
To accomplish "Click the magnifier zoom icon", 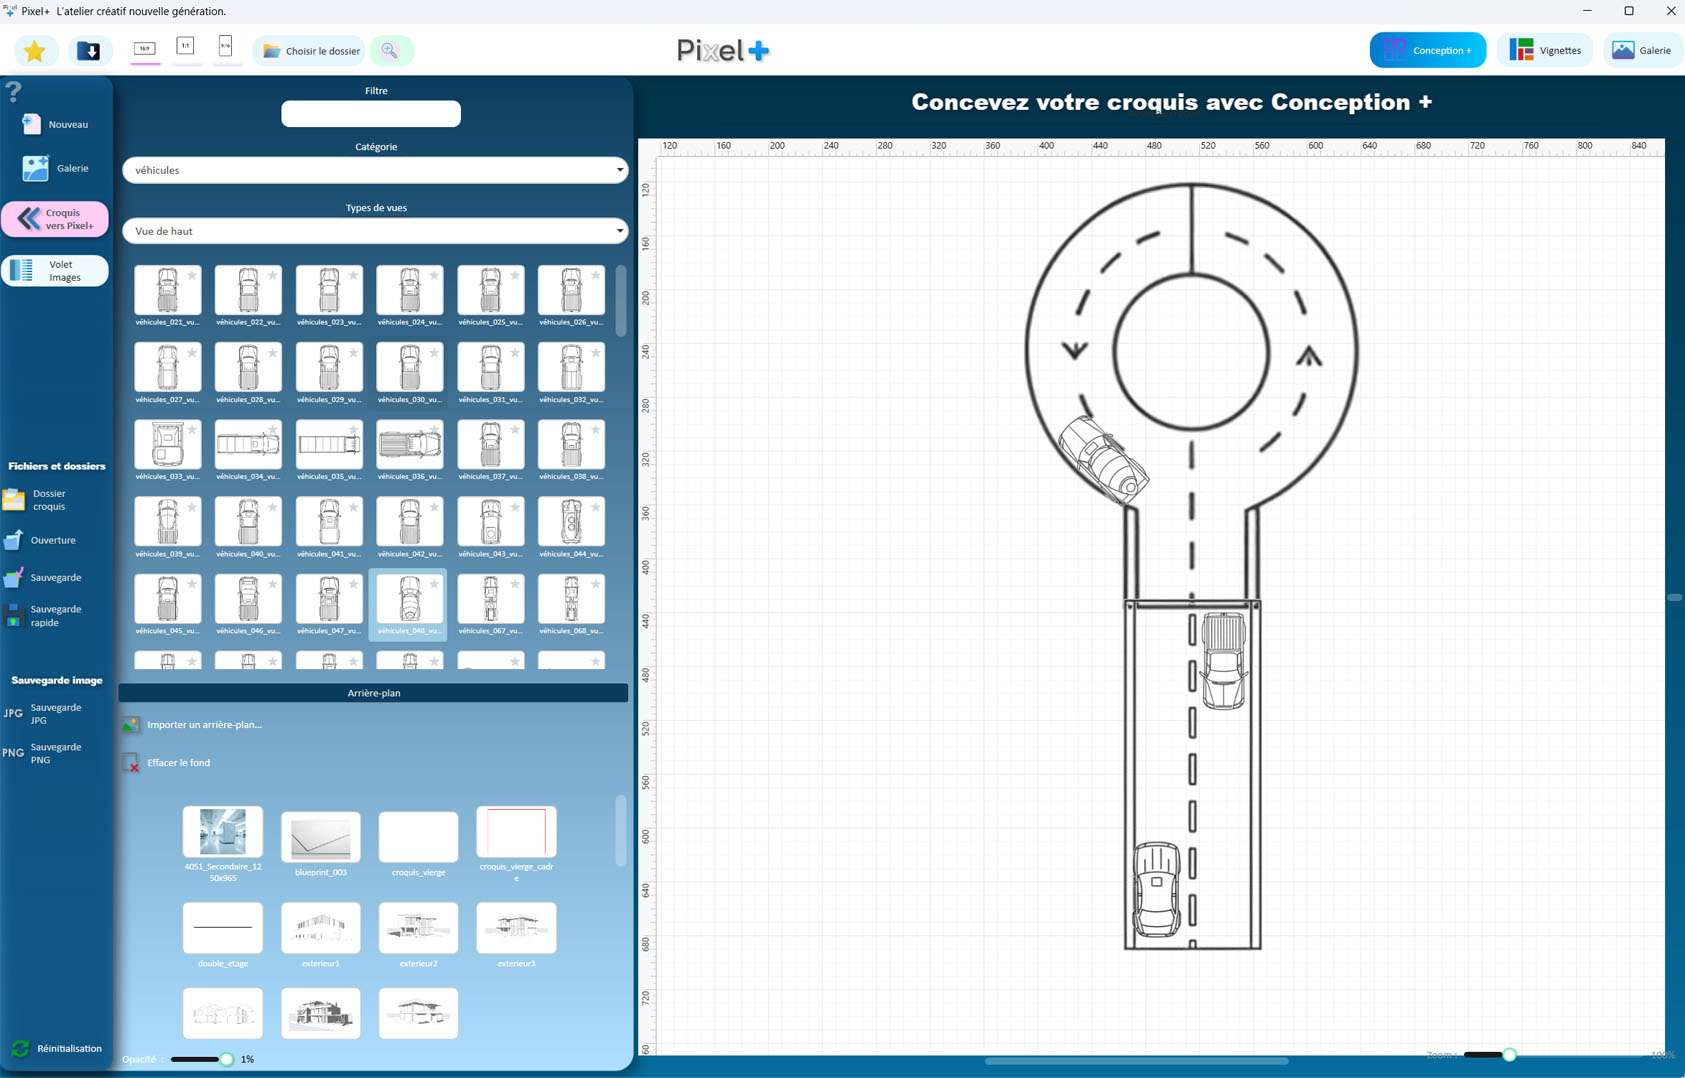I will 390,51.
